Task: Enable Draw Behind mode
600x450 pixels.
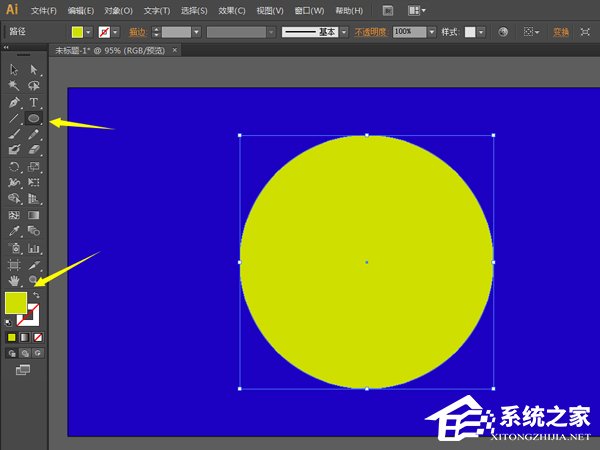Action: [25, 353]
